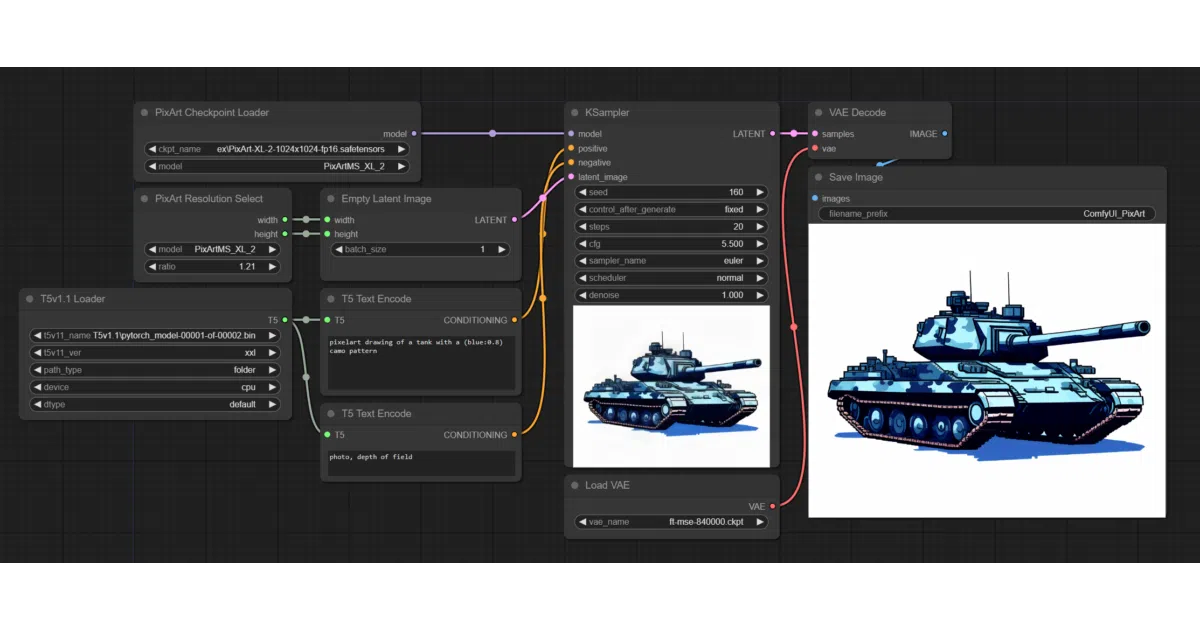
Task: Collapse the PixArt Checkpoint Loader node via its title dot
Action: click(145, 113)
